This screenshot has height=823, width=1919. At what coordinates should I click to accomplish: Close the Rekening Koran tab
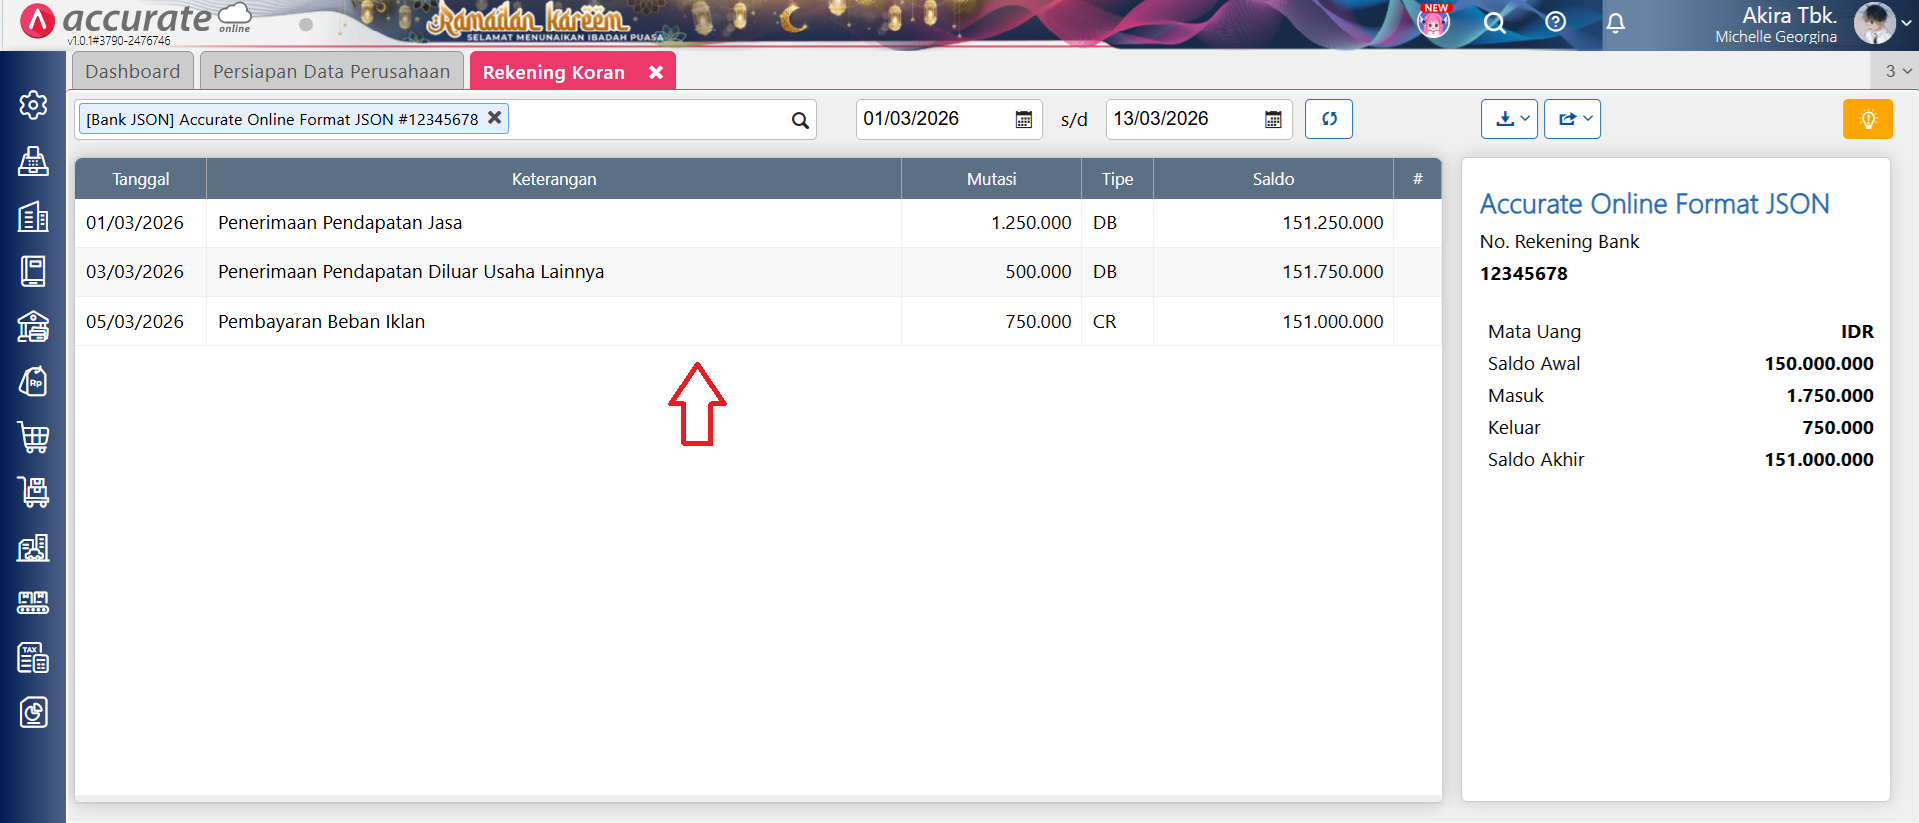coord(656,72)
